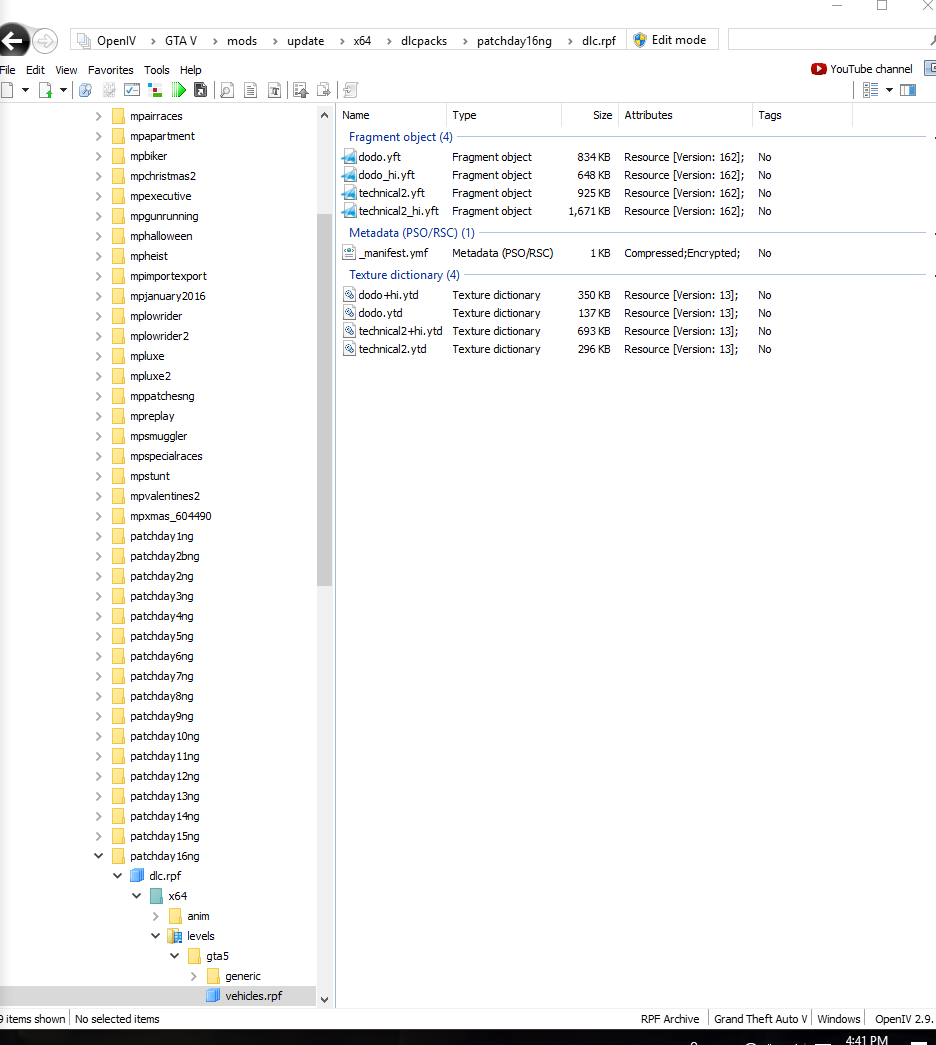Select the _manifest.ymf file
This screenshot has width=936, height=1045.
[393, 253]
